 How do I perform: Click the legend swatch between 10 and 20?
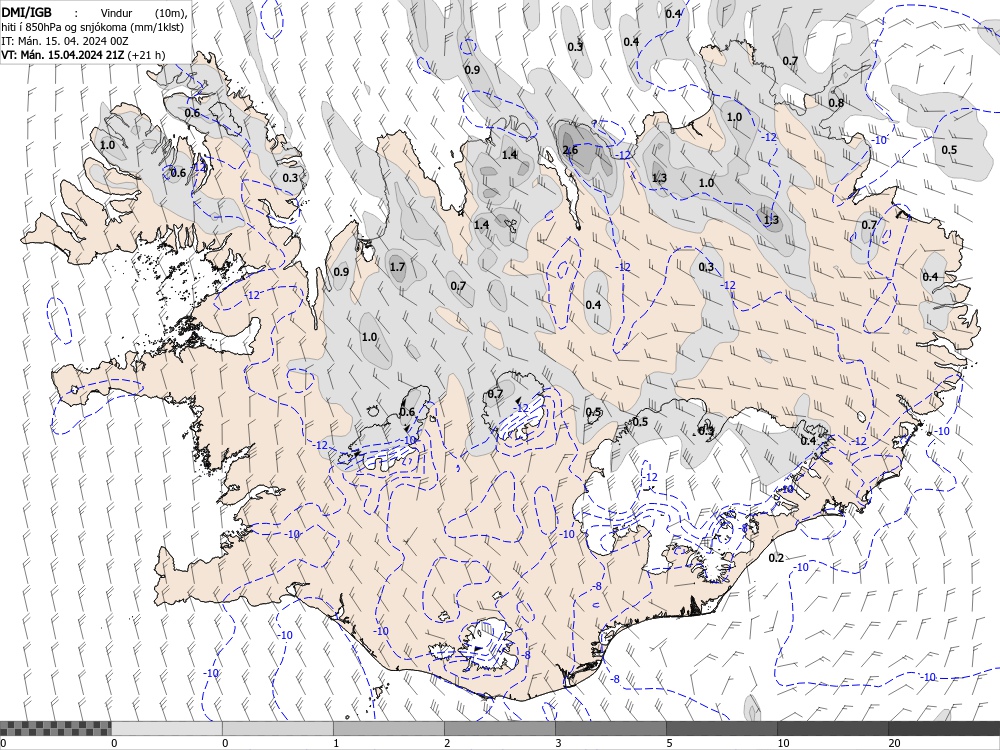click(x=833, y=728)
